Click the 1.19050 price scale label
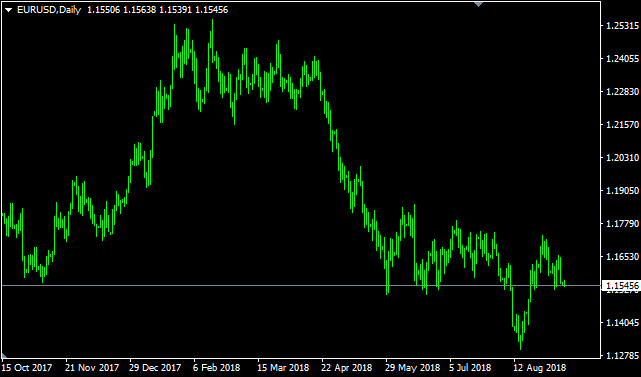Screen dimensions: 641x377 (622, 191)
